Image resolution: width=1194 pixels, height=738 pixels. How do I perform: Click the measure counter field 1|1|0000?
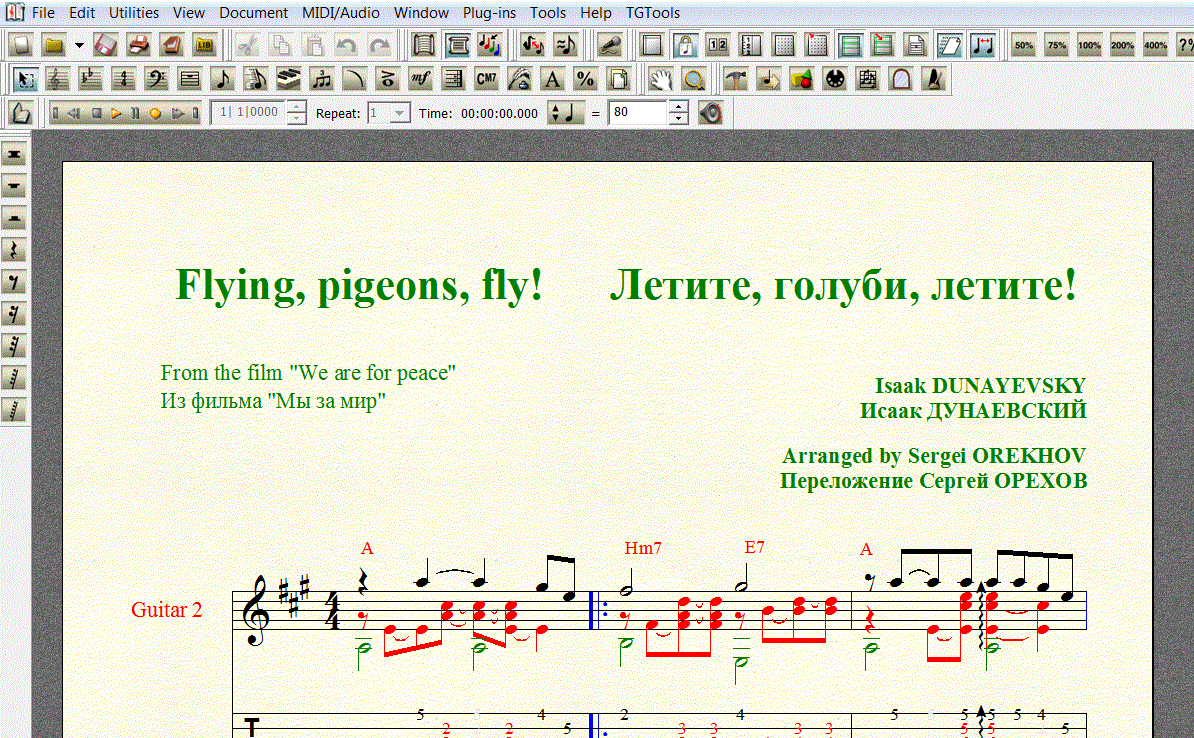tap(250, 113)
